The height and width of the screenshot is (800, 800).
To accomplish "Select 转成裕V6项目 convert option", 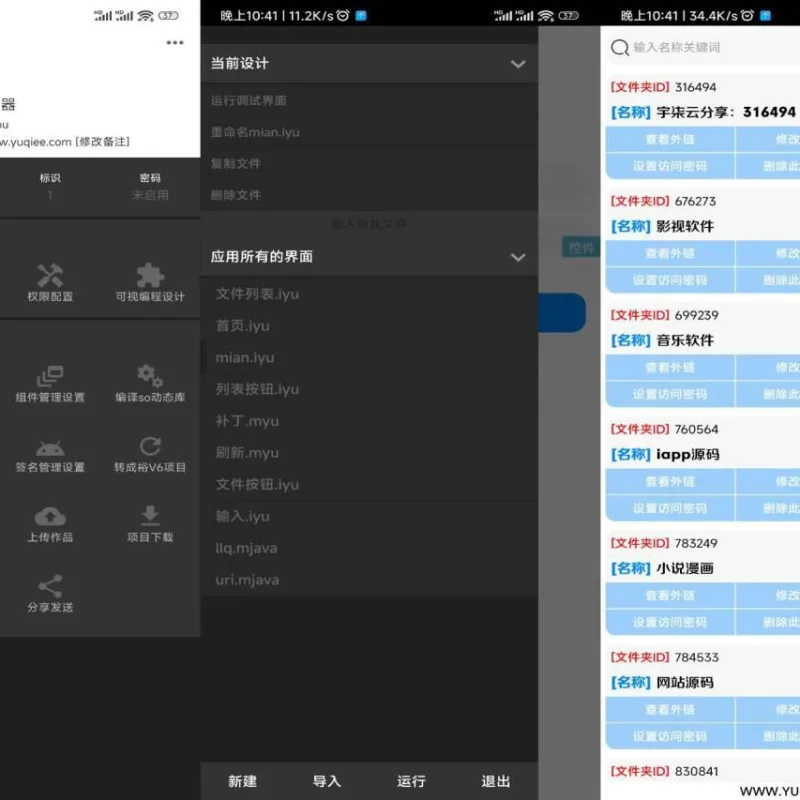I will 150,455.
